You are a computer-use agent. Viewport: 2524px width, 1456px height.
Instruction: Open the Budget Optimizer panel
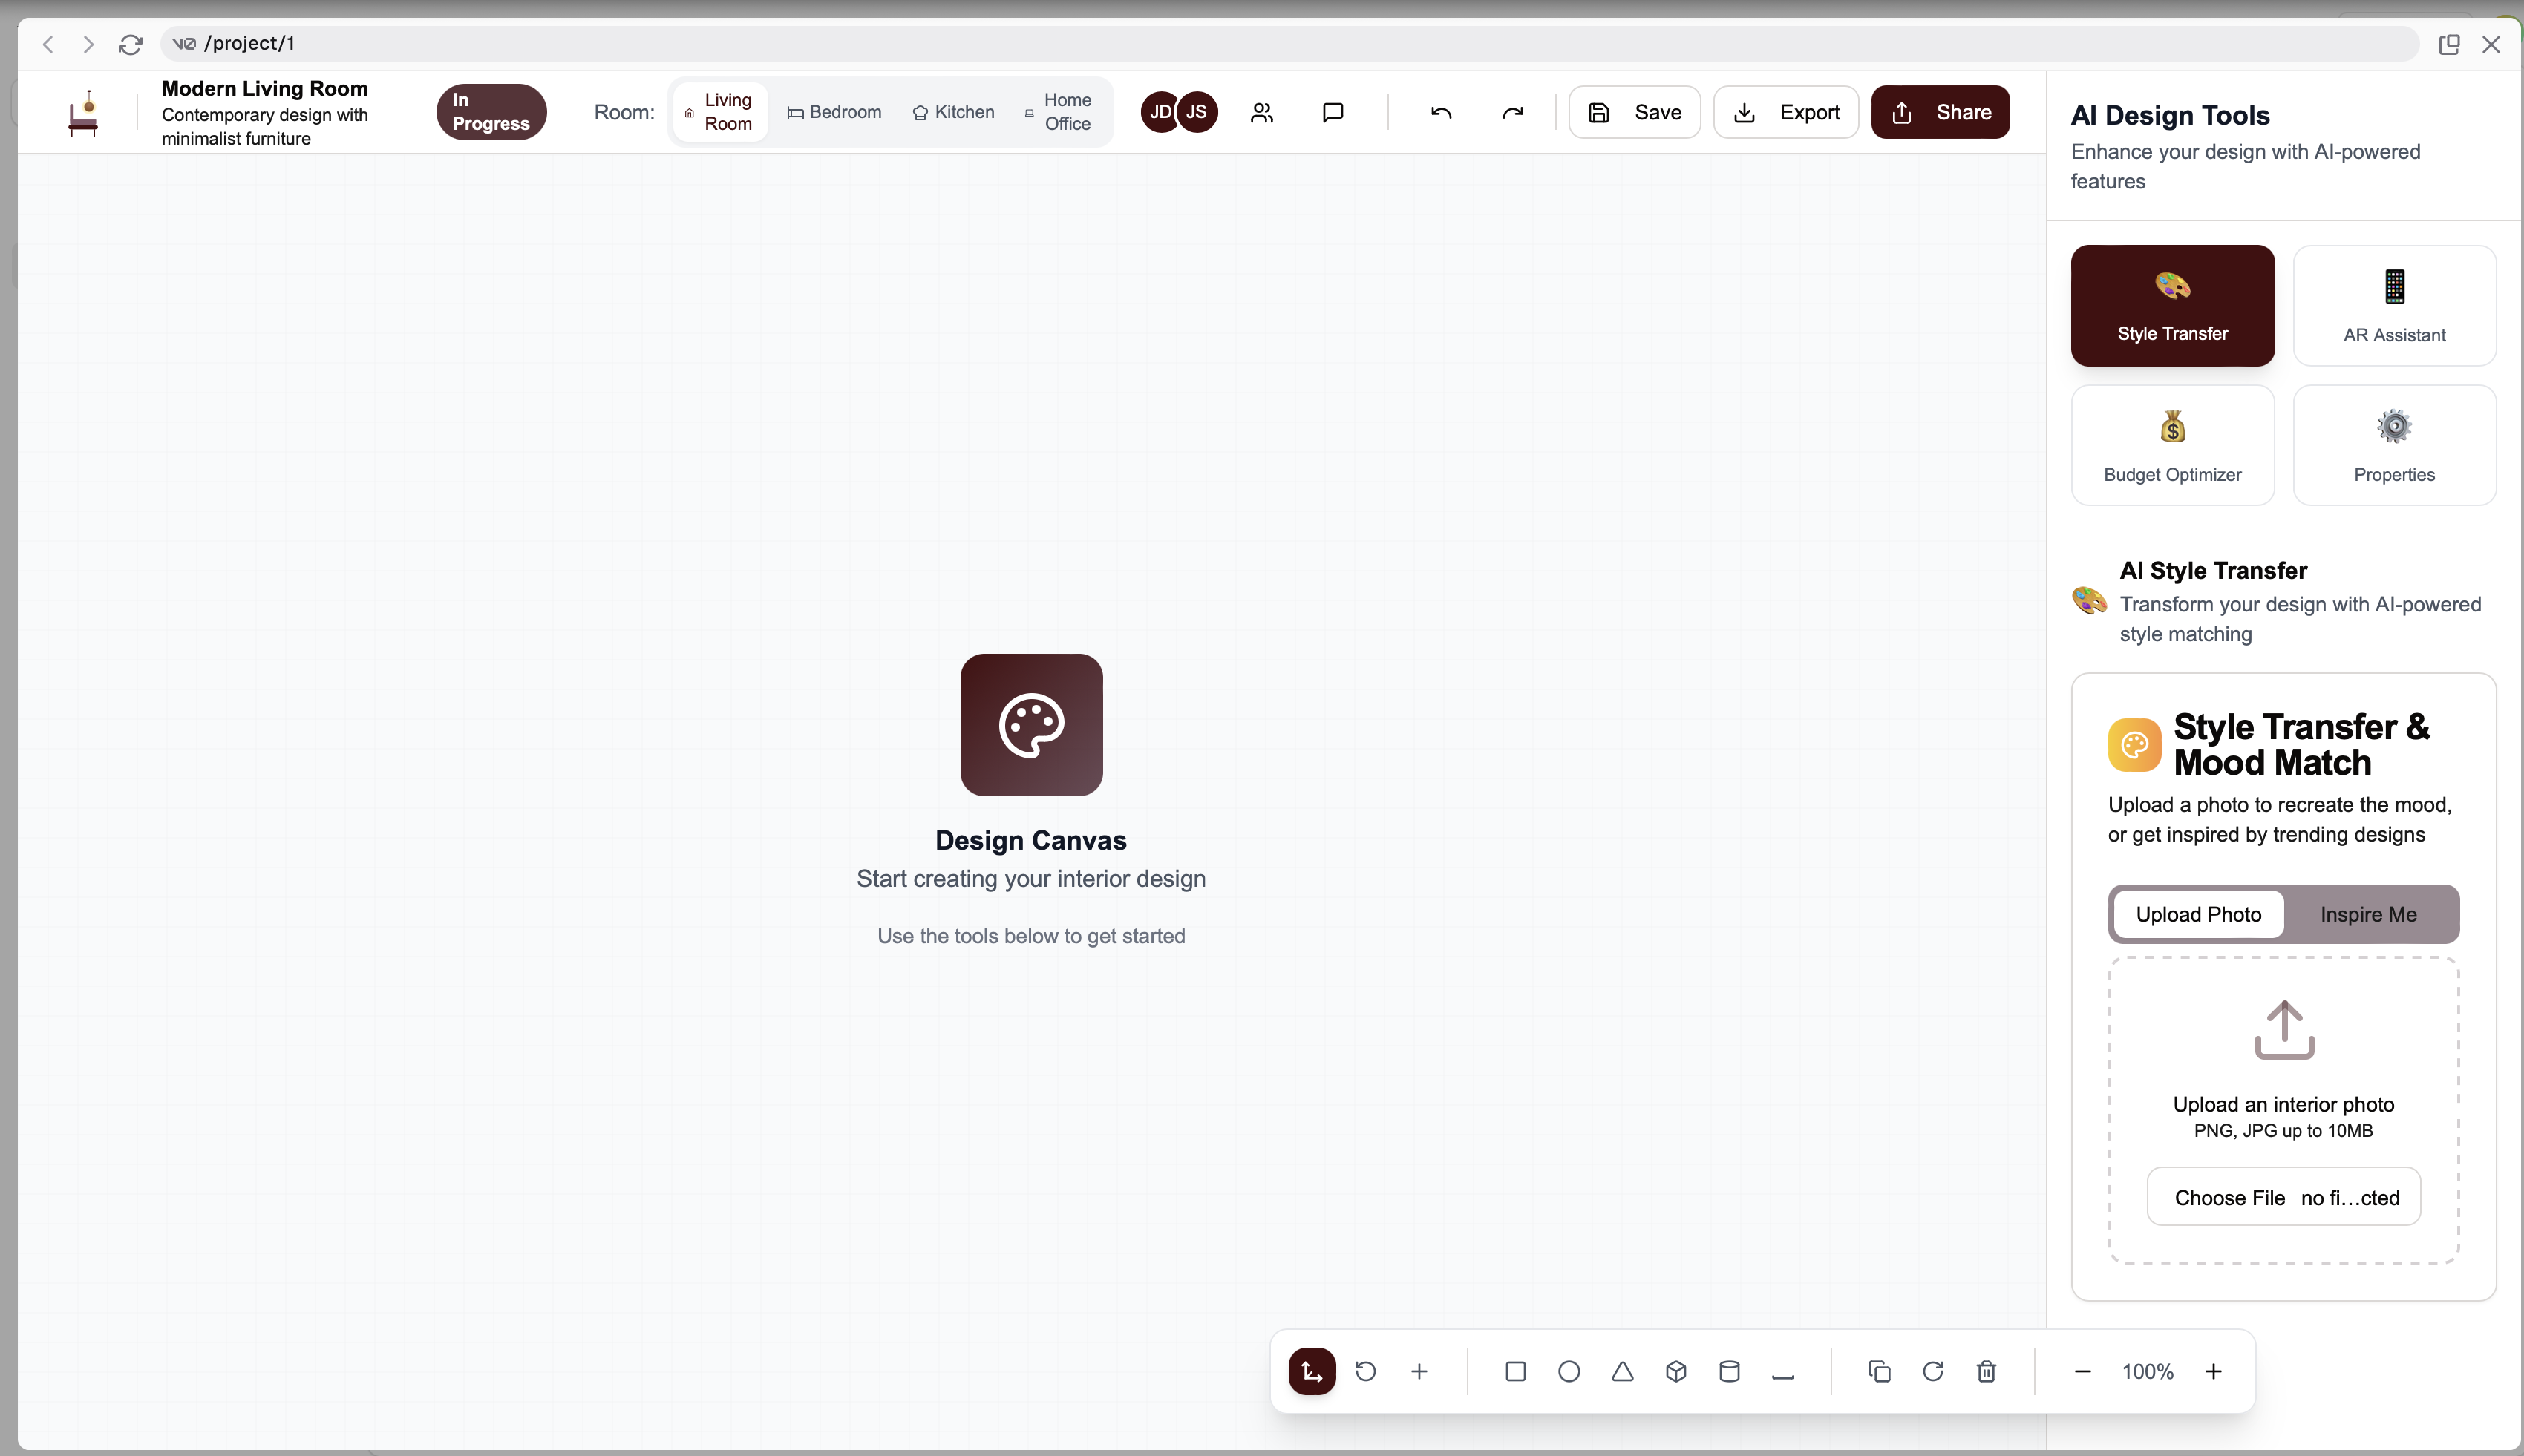[x=2172, y=445]
